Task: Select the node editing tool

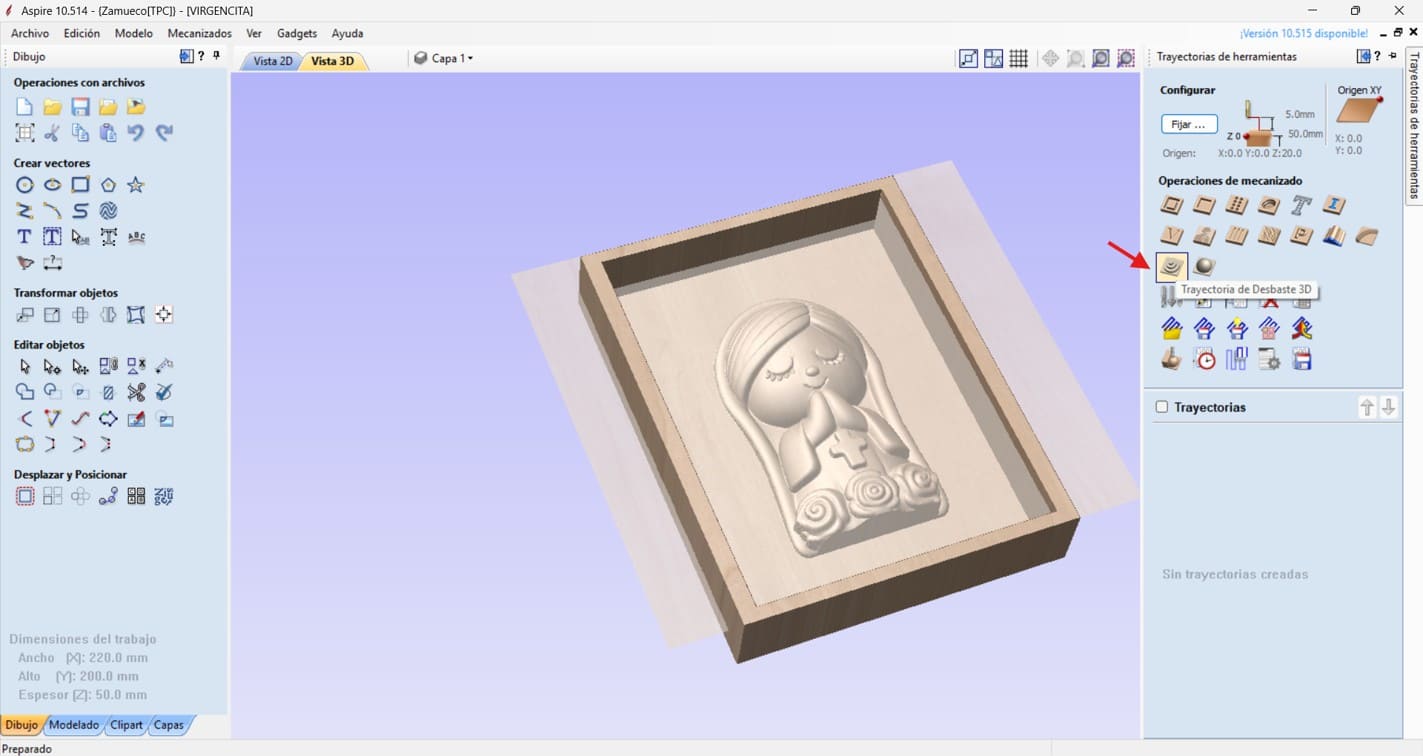Action: pos(53,367)
